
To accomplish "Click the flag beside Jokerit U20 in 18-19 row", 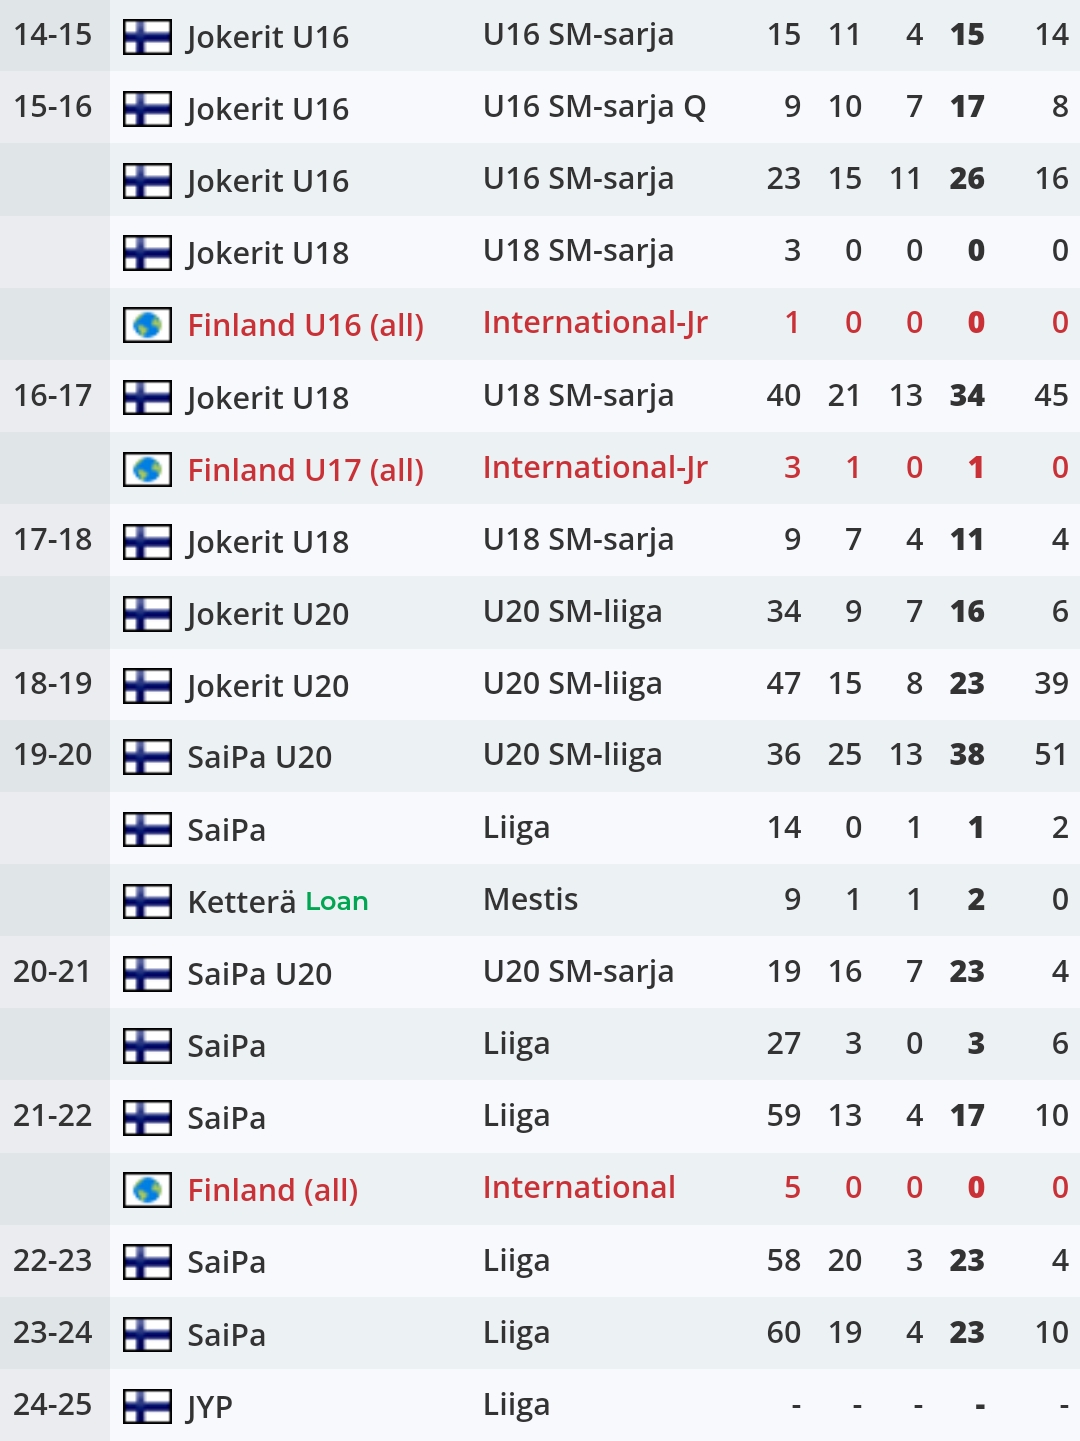I will [147, 686].
